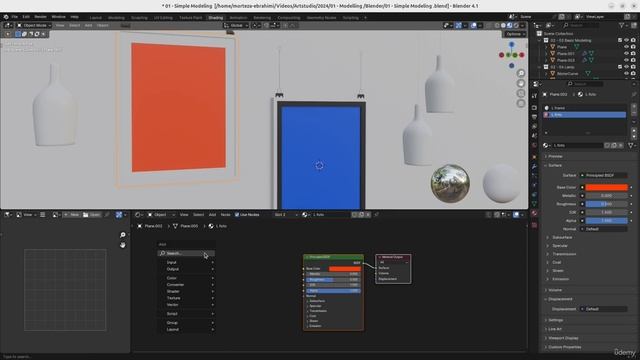Toggle the Use Nodes checkbox
This screenshot has height=360, width=640.
pyautogui.click(x=237, y=215)
